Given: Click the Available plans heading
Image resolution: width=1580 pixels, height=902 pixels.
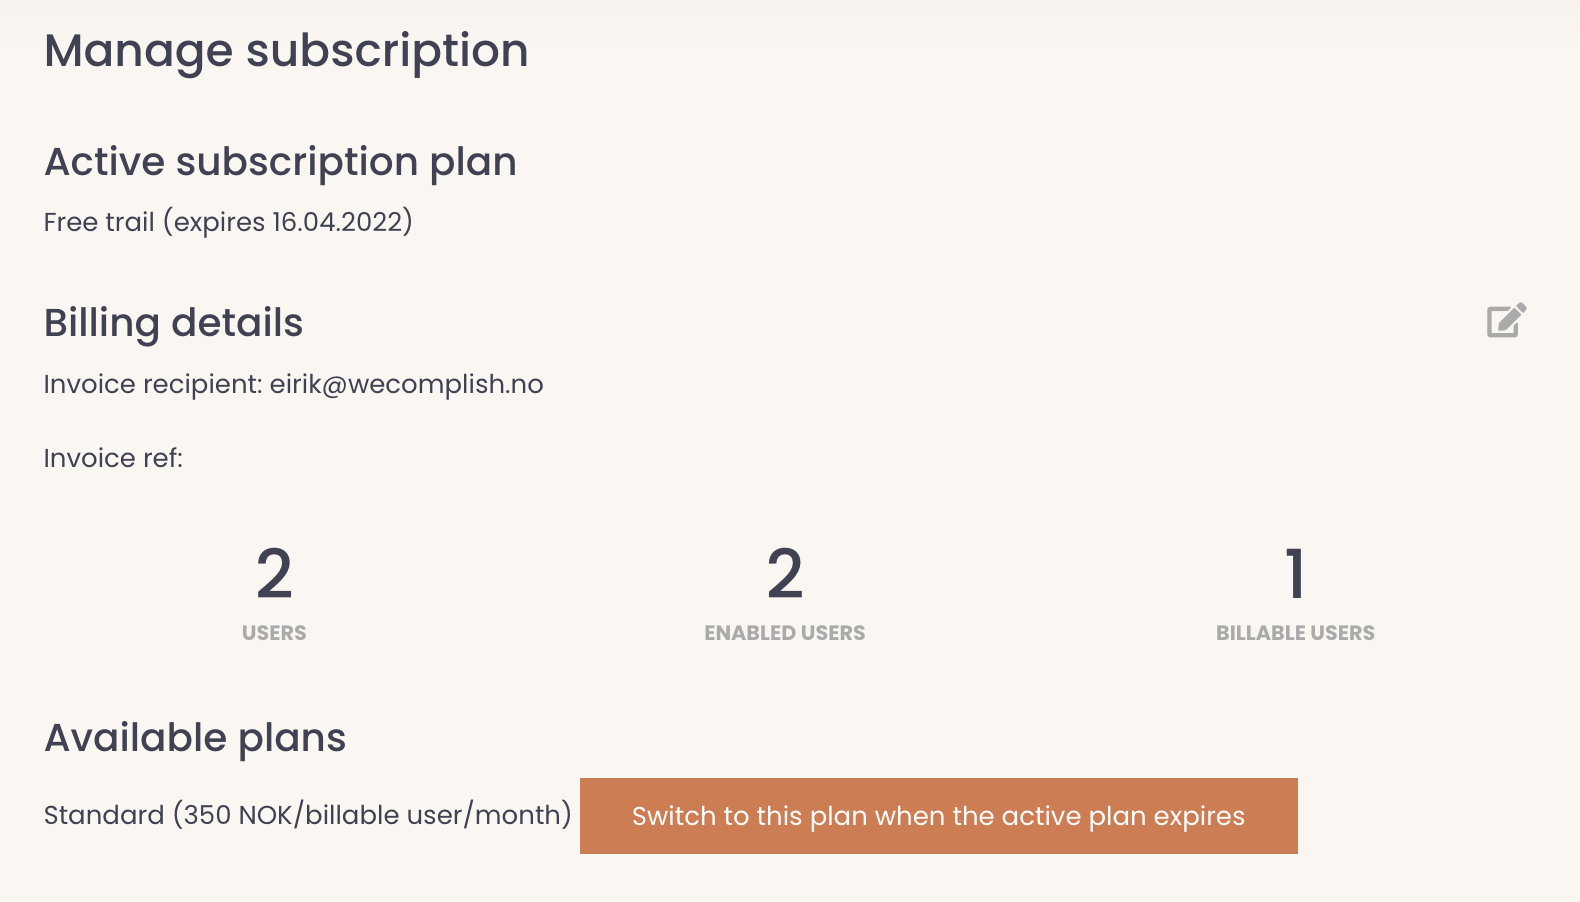Looking at the screenshot, I should pos(195,738).
